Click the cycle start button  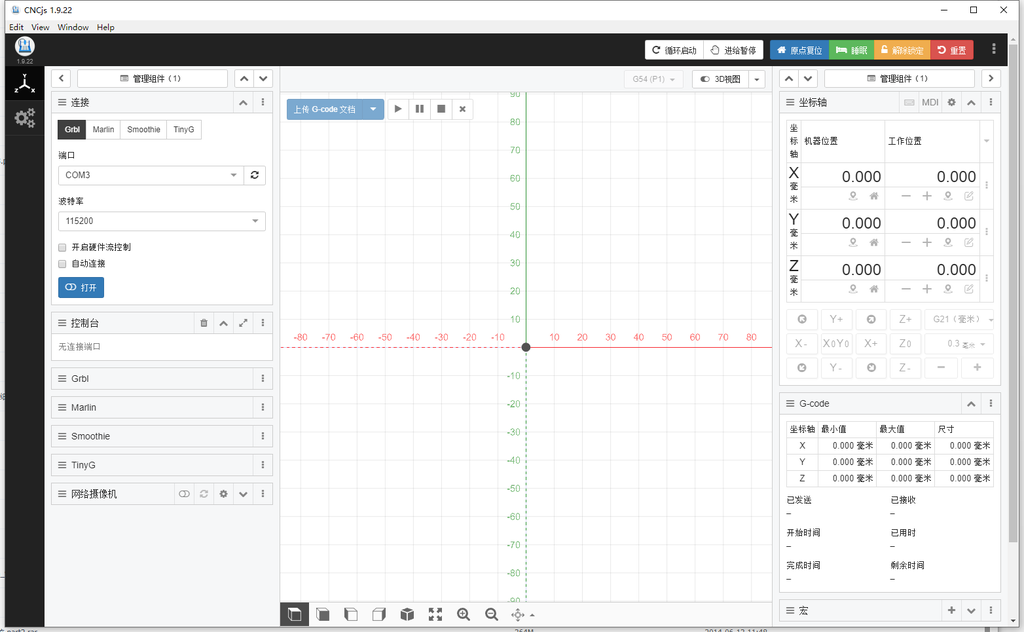pyautogui.click(x=674, y=50)
